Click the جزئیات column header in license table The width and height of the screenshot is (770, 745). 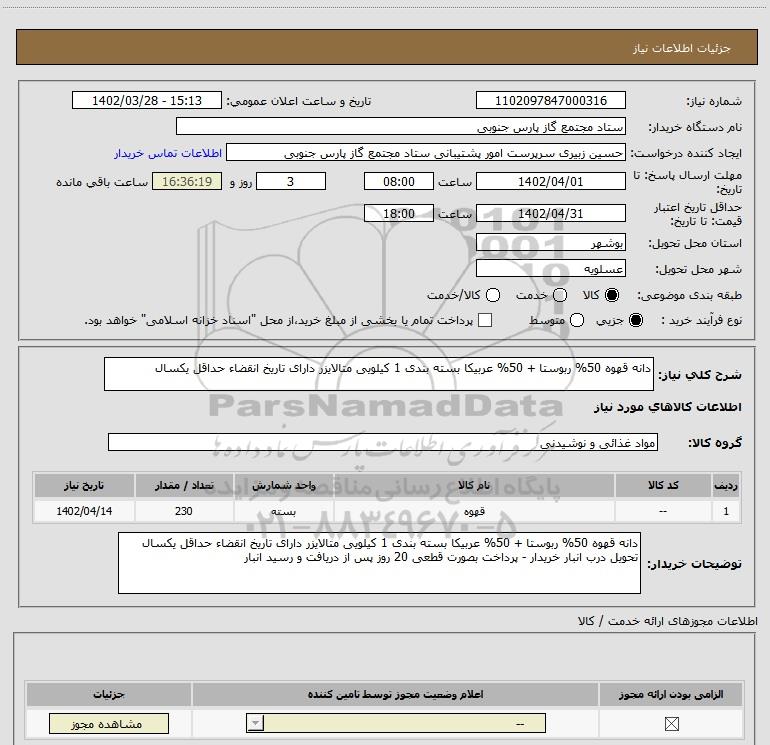(x=109, y=694)
